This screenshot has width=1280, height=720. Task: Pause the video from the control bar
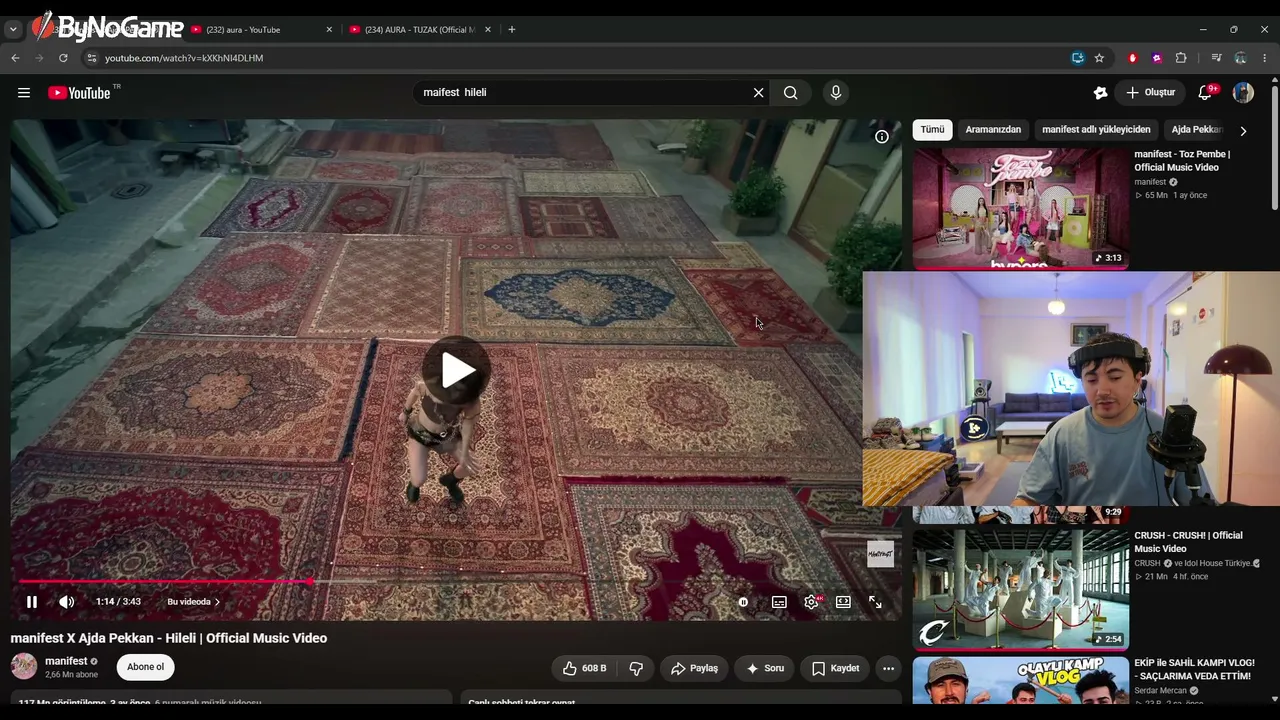[x=32, y=602]
